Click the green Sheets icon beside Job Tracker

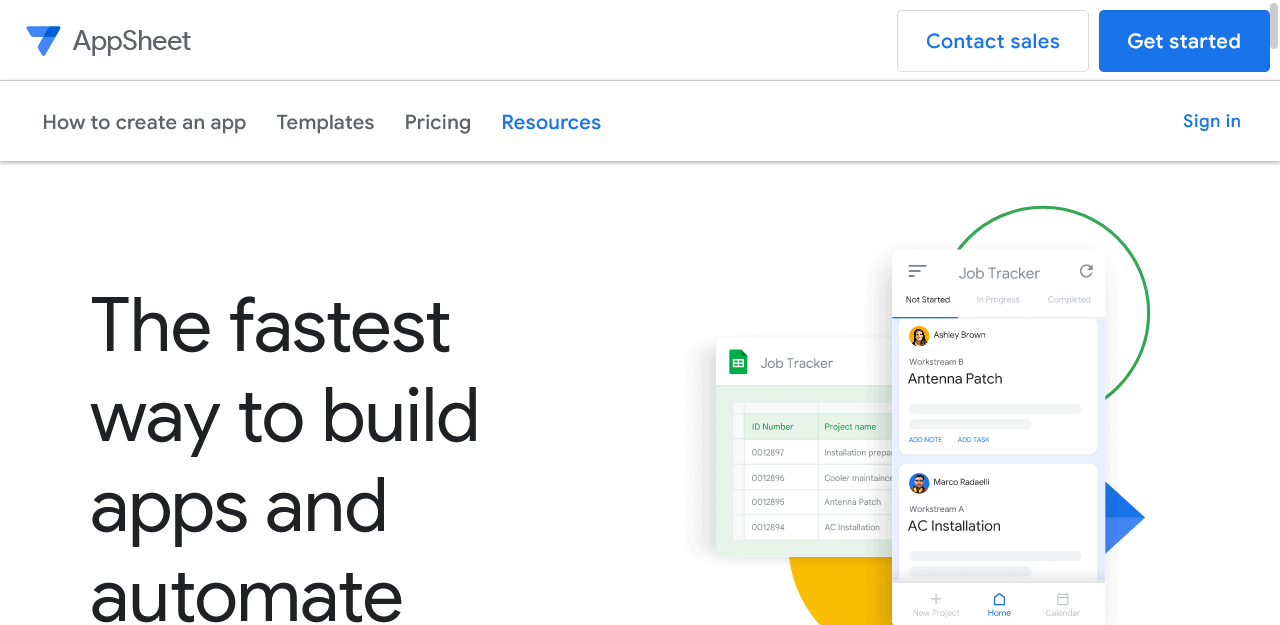[737, 362]
